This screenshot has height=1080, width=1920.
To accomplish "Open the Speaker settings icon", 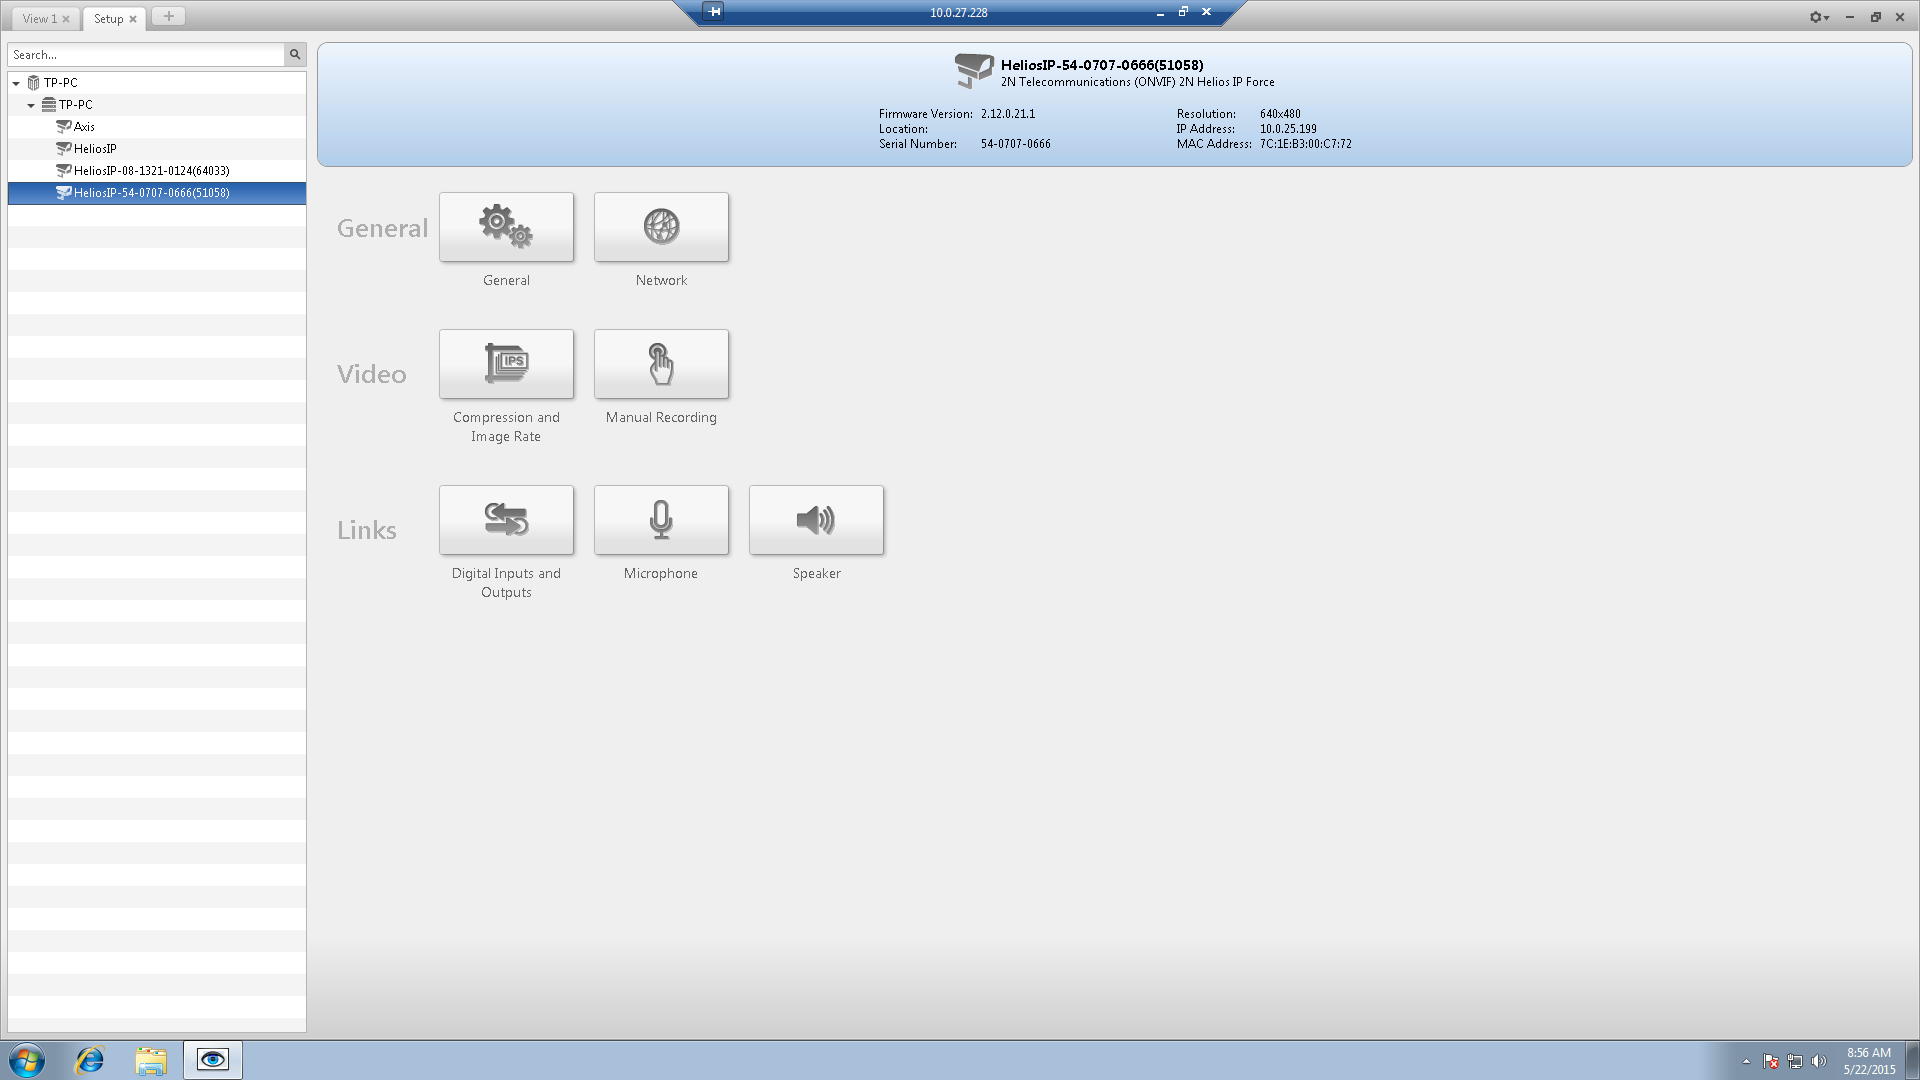I will coord(816,520).
